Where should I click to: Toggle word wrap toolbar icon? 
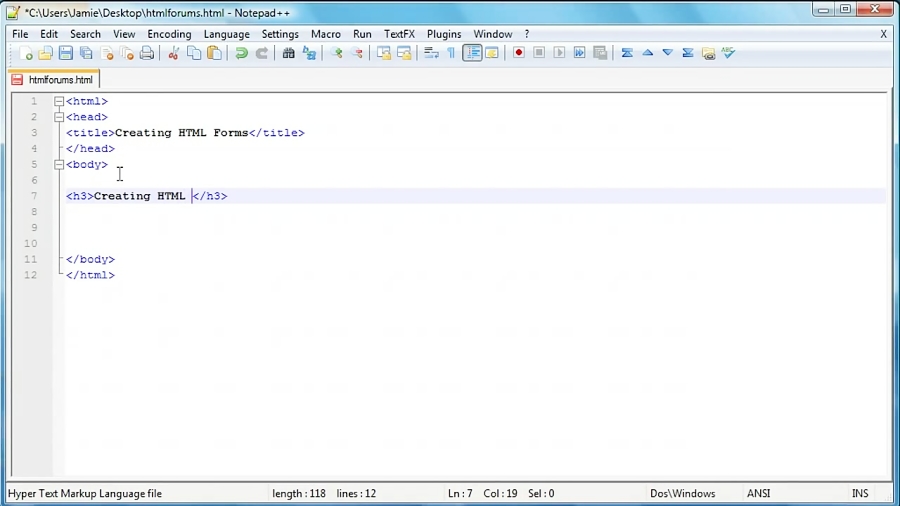[x=431, y=53]
